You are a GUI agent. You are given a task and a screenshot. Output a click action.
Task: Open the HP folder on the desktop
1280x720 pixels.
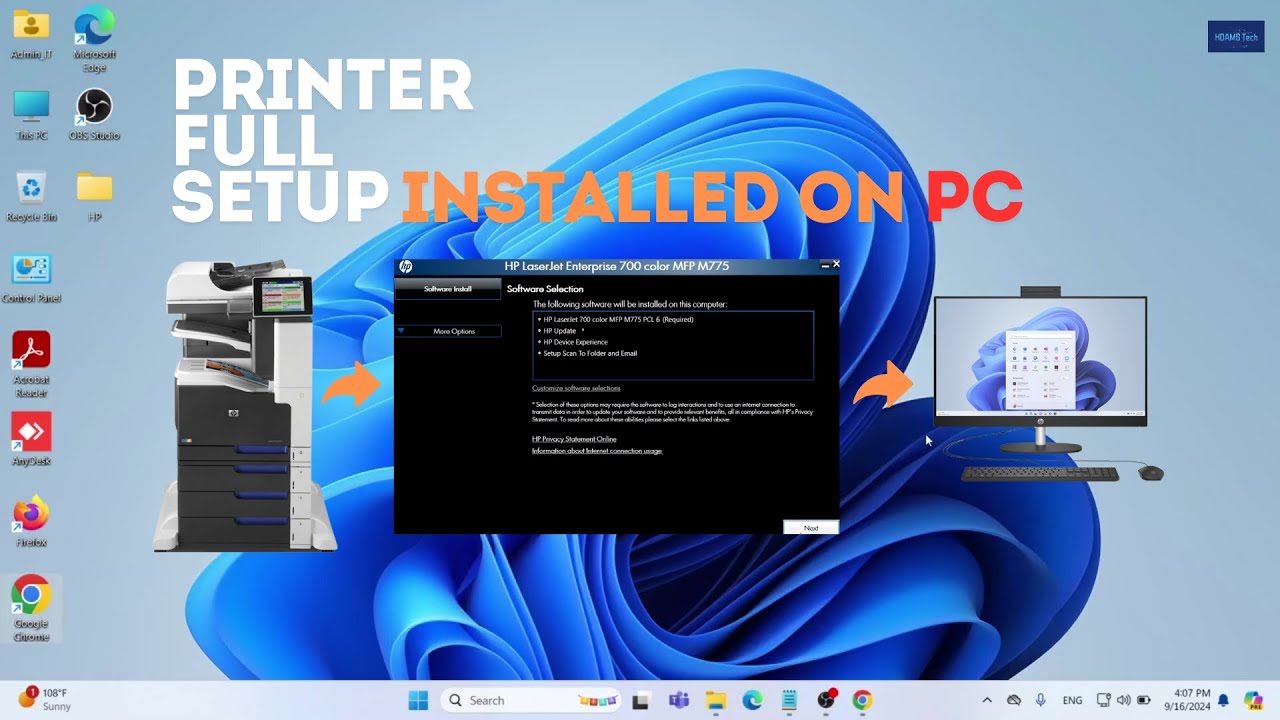94,196
